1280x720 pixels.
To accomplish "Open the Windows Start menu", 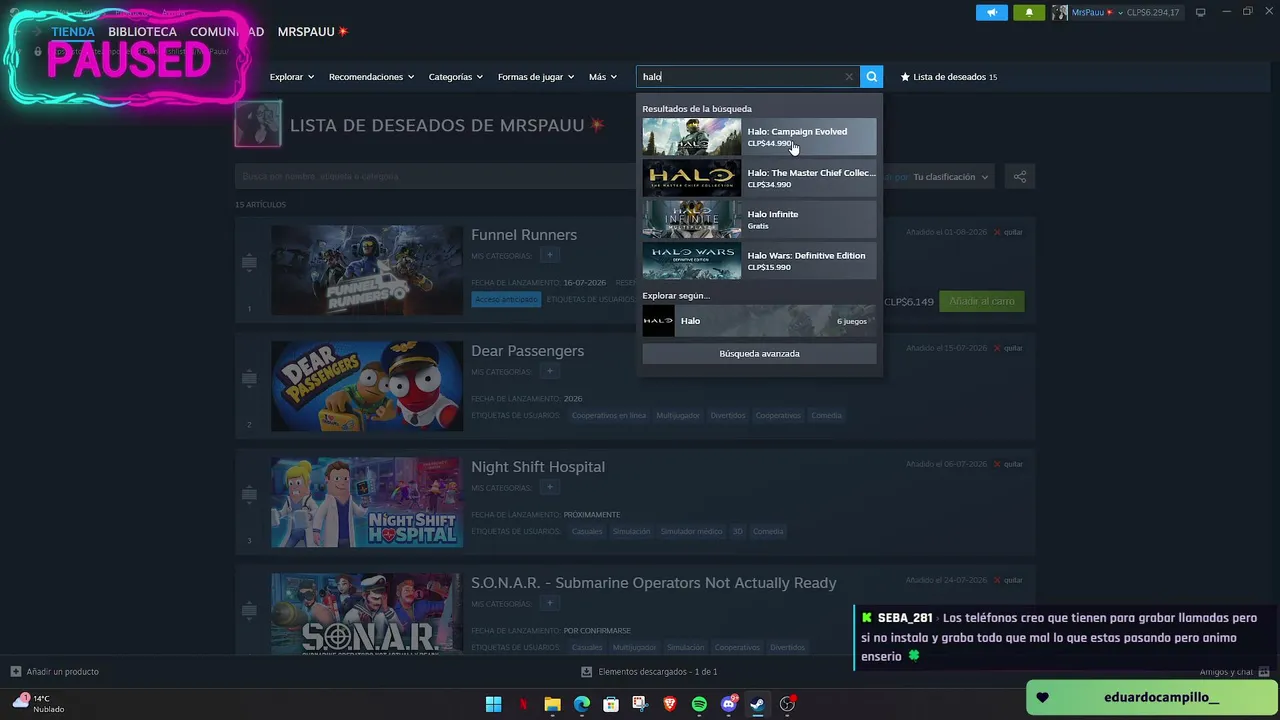I will click(x=493, y=704).
